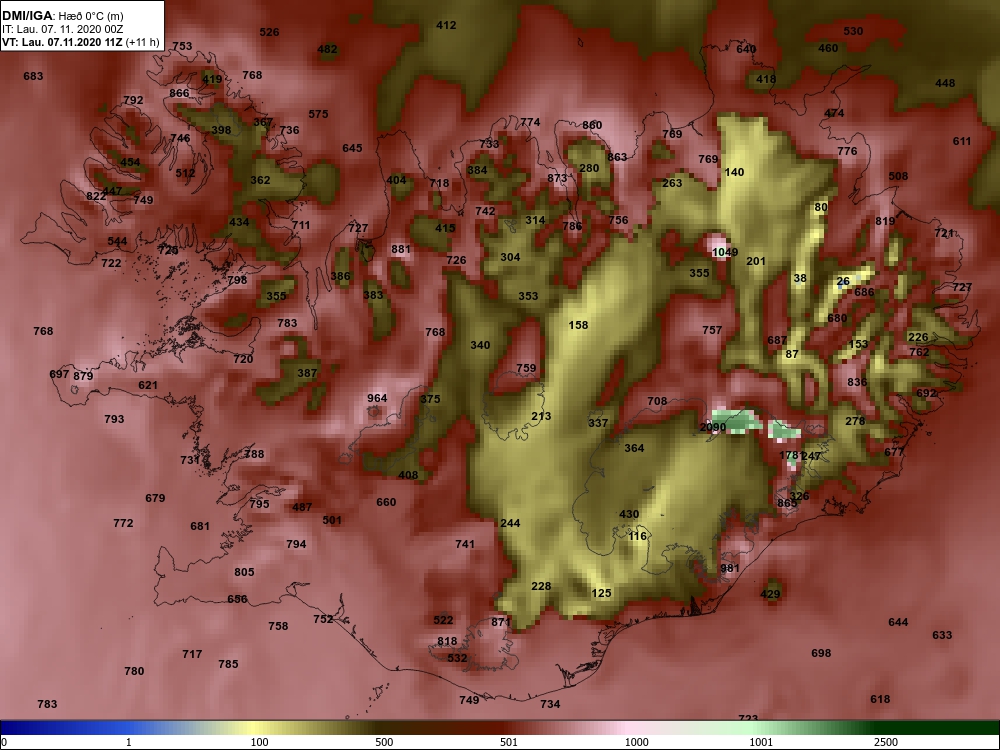Click the 683 value at left edge
This screenshot has width=1000, height=750.
pos(33,76)
